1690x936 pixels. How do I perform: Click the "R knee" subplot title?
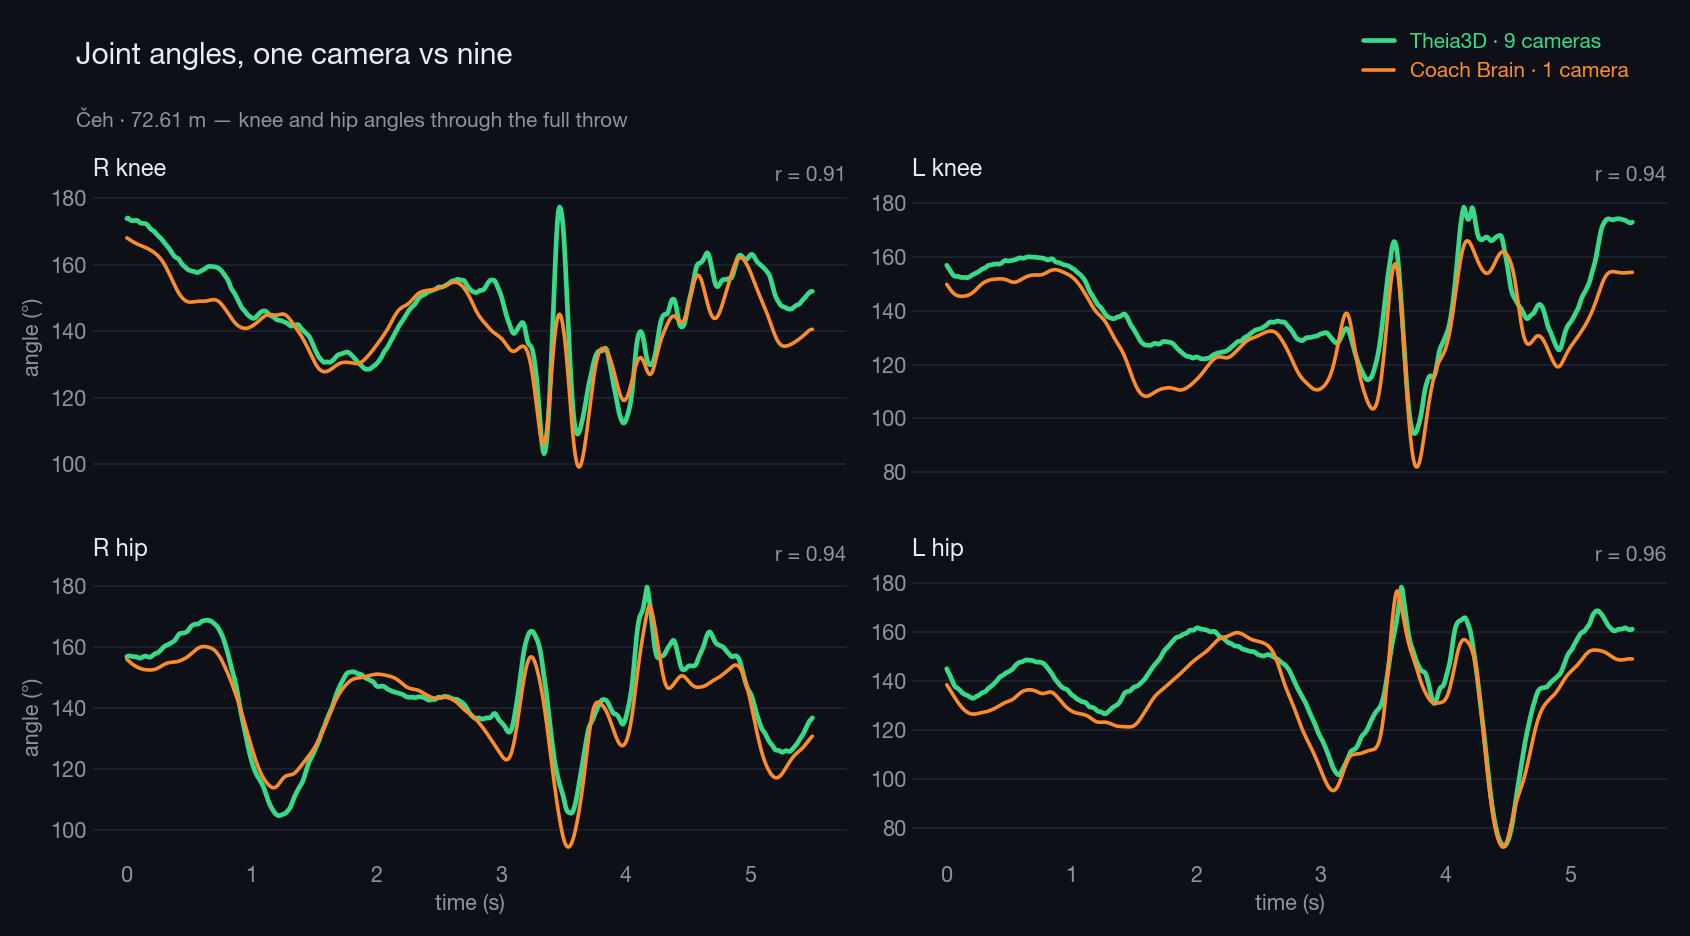[x=130, y=168]
